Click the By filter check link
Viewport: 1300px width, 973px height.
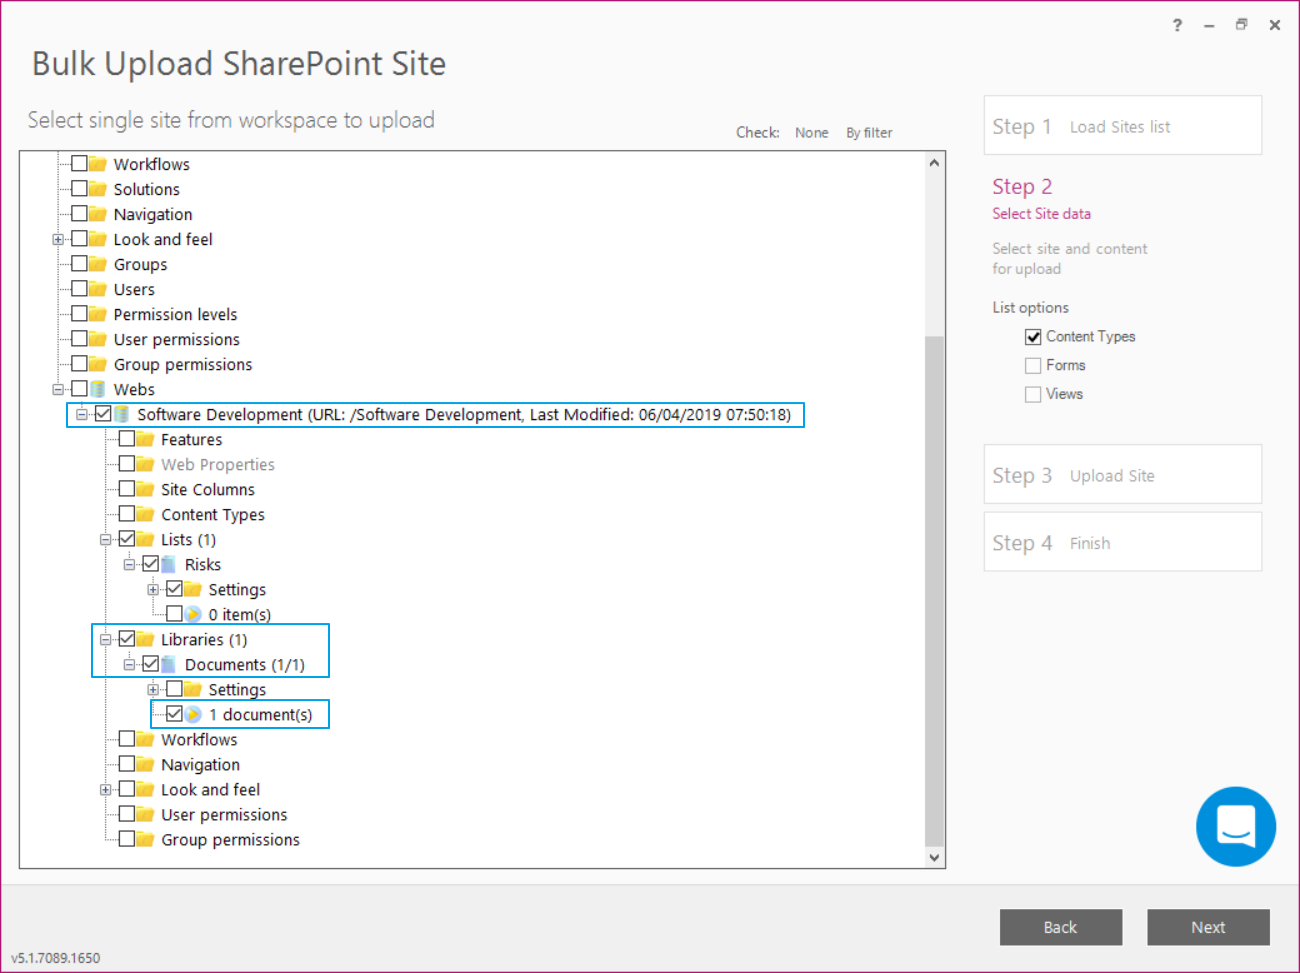[869, 133]
